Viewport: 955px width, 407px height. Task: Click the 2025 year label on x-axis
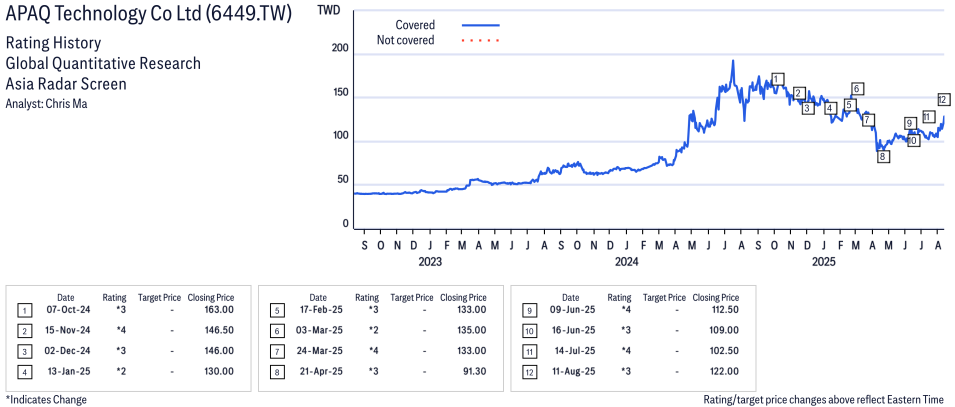[824, 262]
